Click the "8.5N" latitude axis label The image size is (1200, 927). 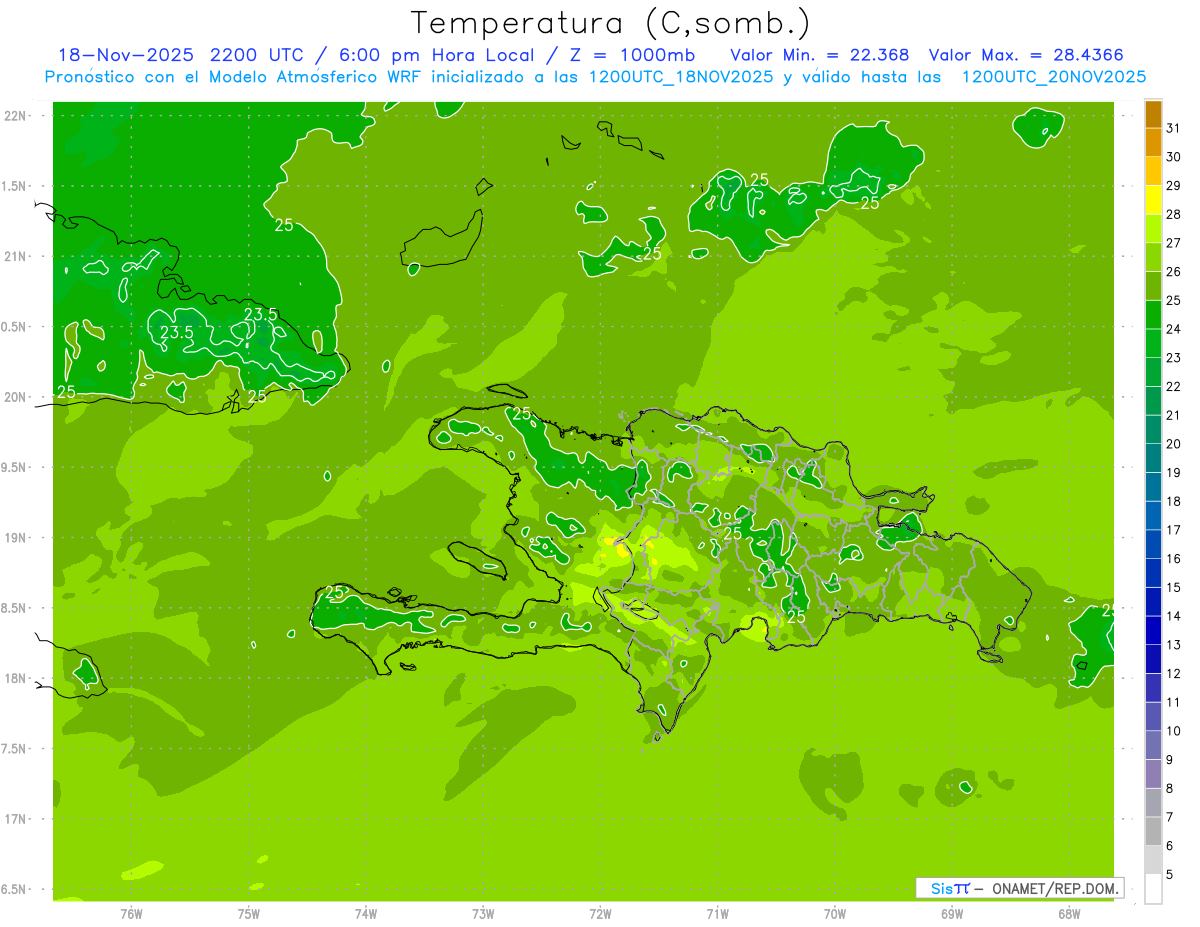(x=15, y=608)
